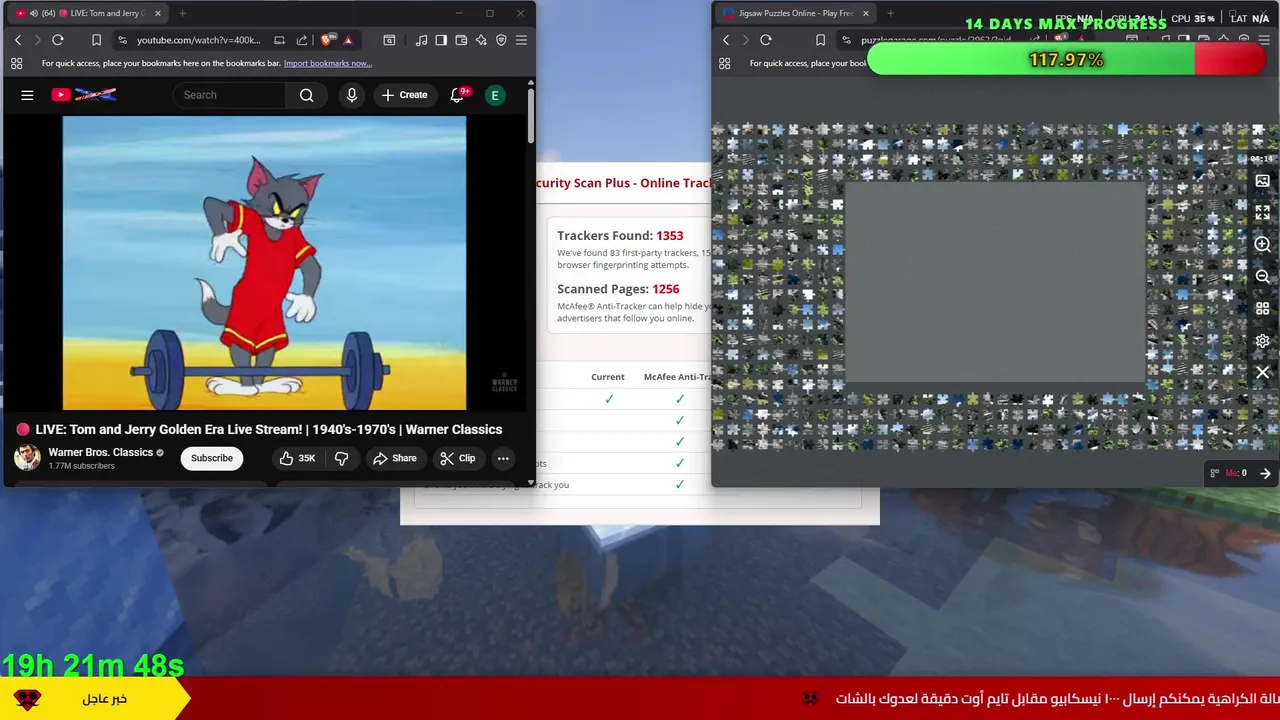Click the arrow next to Me: 0
The height and width of the screenshot is (720, 1280).
tap(1265, 473)
